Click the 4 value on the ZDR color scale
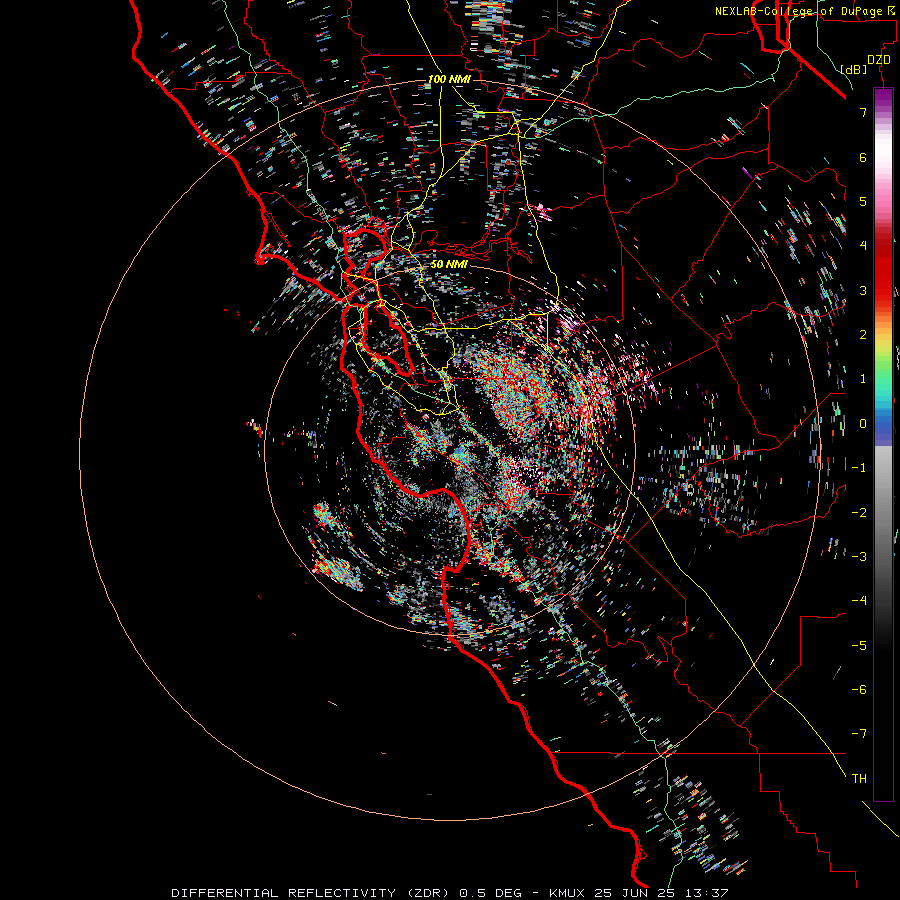Viewport: 900px width, 900px height. point(863,246)
